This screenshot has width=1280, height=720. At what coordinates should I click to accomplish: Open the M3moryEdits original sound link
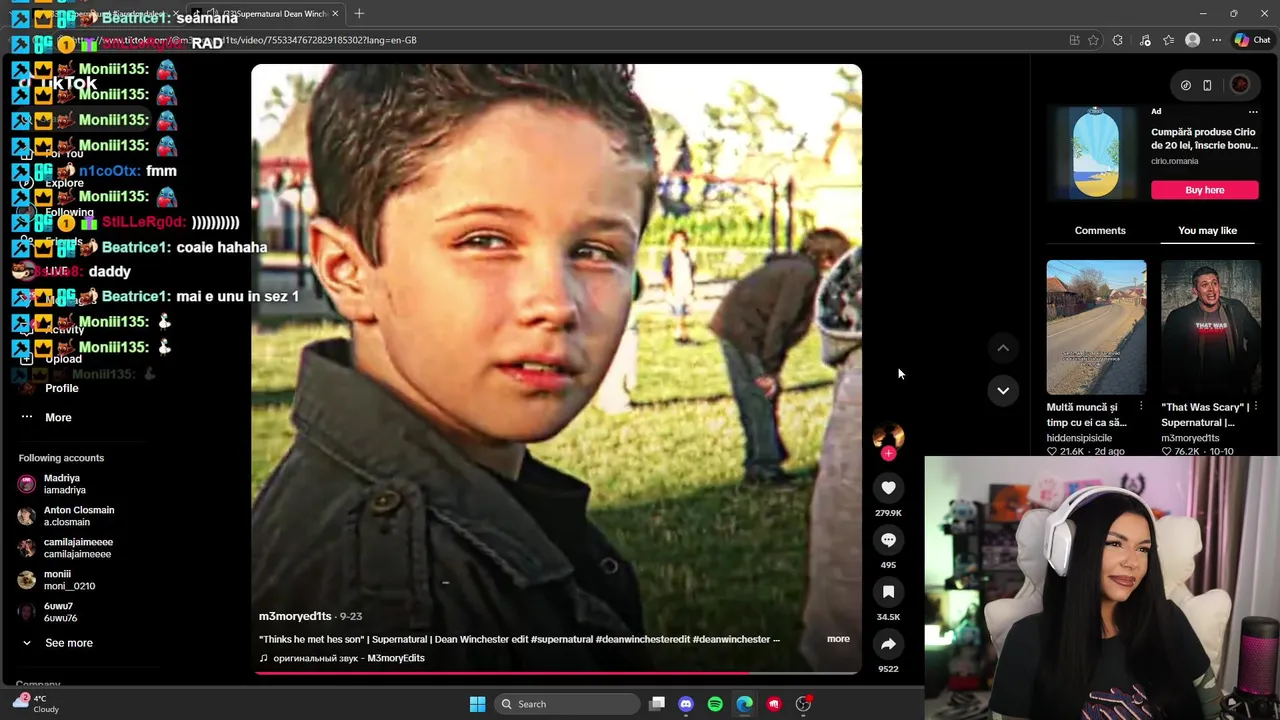coord(342,658)
